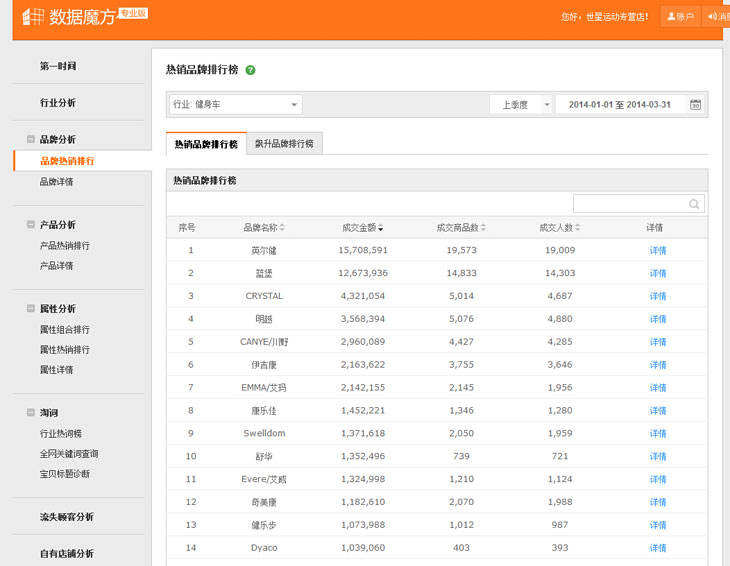This screenshot has height=566, width=730.
Task: Switch to 飙升品牌排行榜 tab
Action: (x=284, y=144)
